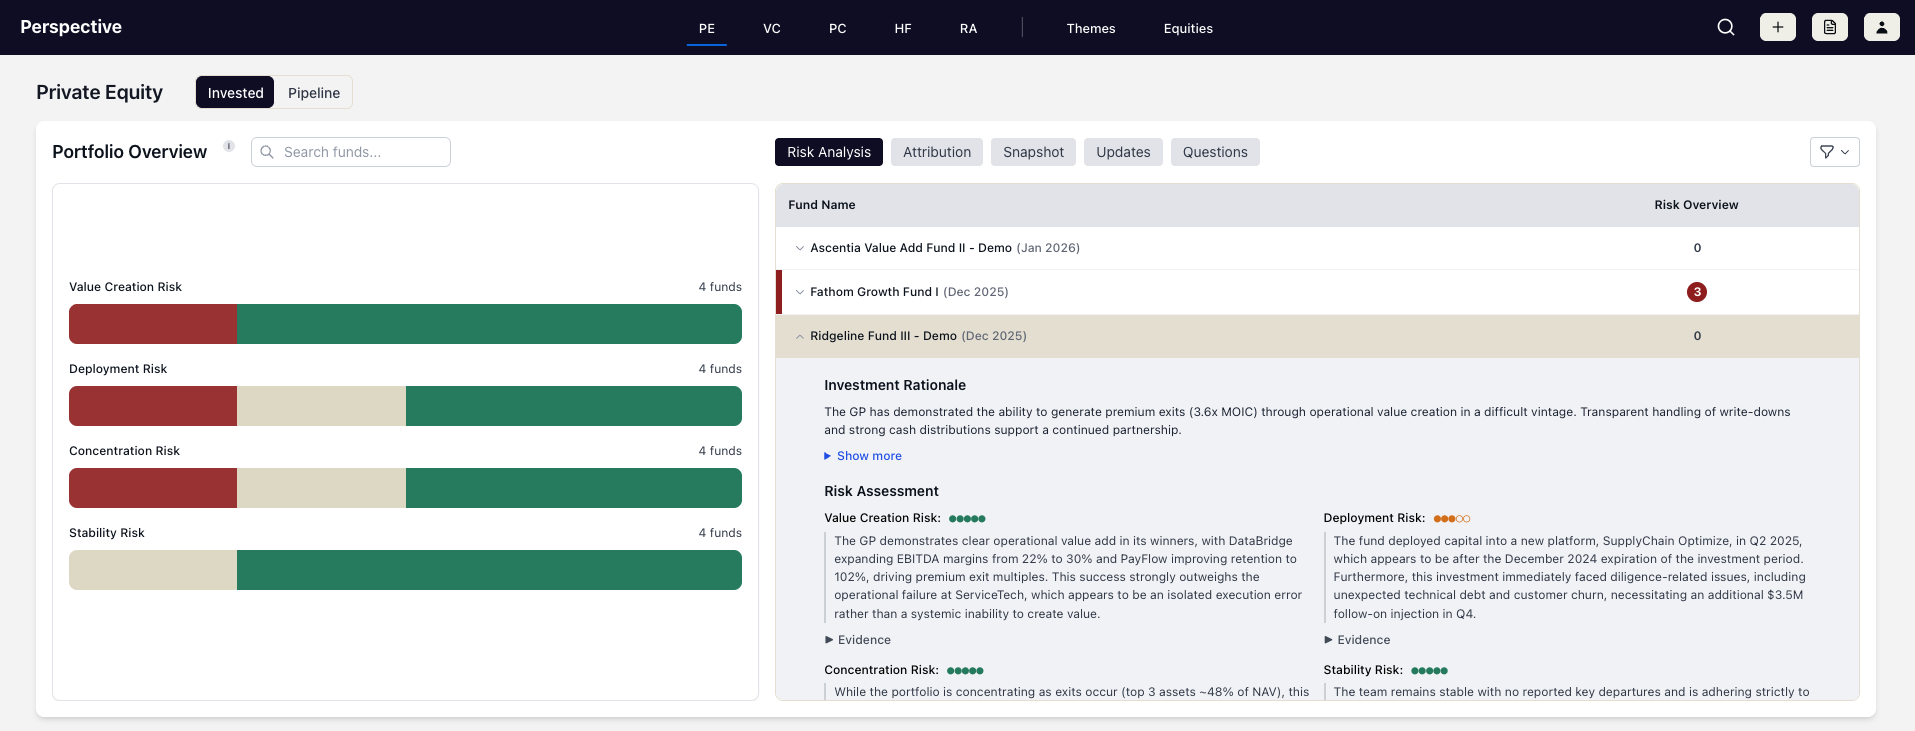Expand the Fathom Growth Fund I row
The width and height of the screenshot is (1915, 731).
click(x=800, y=292)
